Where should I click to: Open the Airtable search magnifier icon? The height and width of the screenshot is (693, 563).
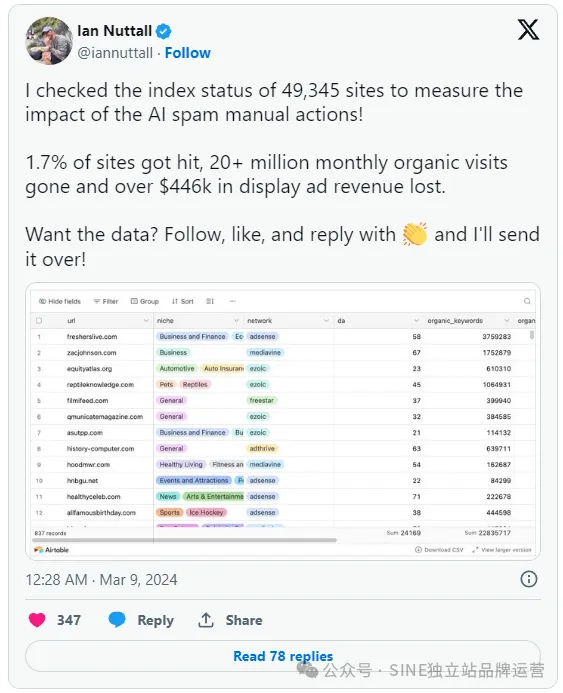click(x=527, y=301)
